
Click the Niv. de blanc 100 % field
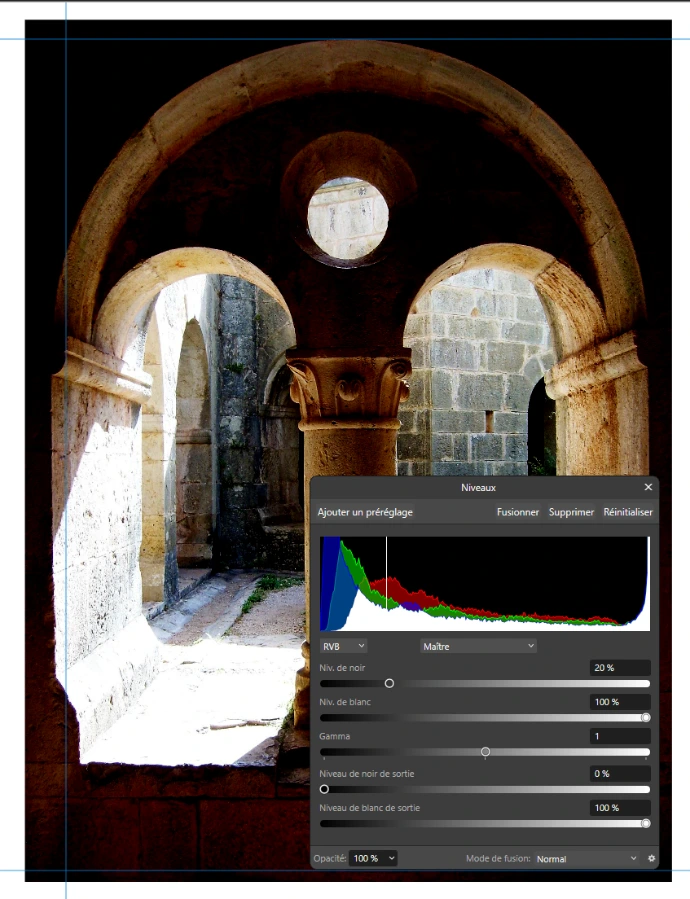tap(620, 702)
